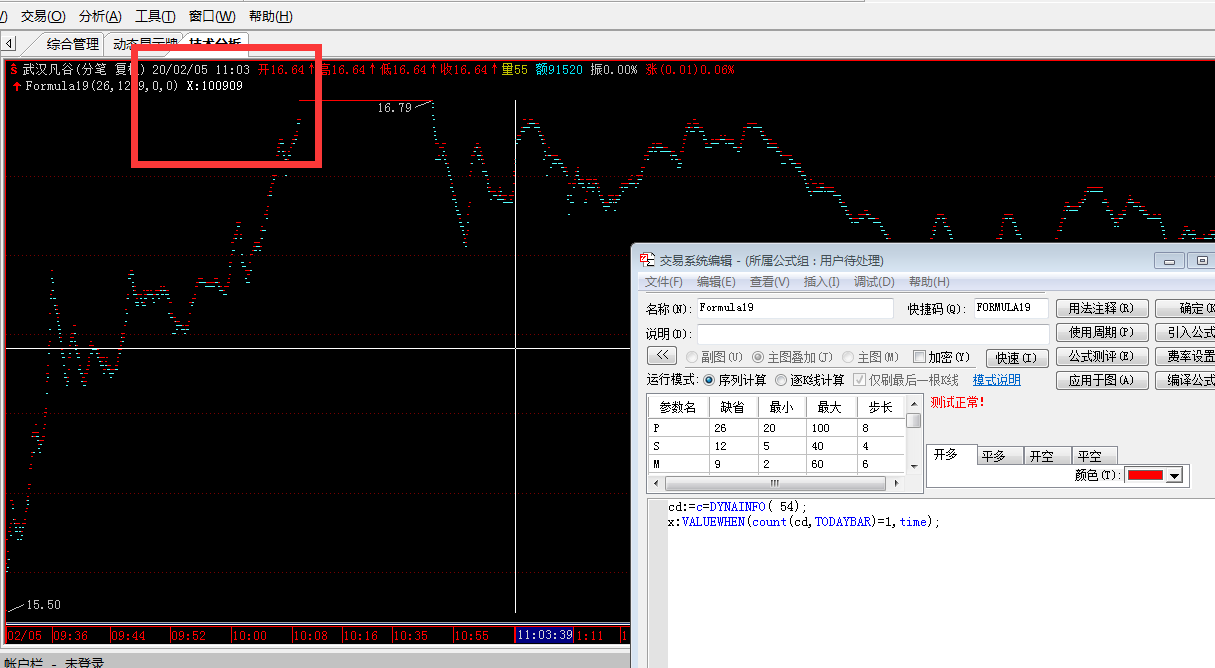Open the editor 文件(F) menu
The height and width of the screenshot is (668, 1215).
(664, 282)
